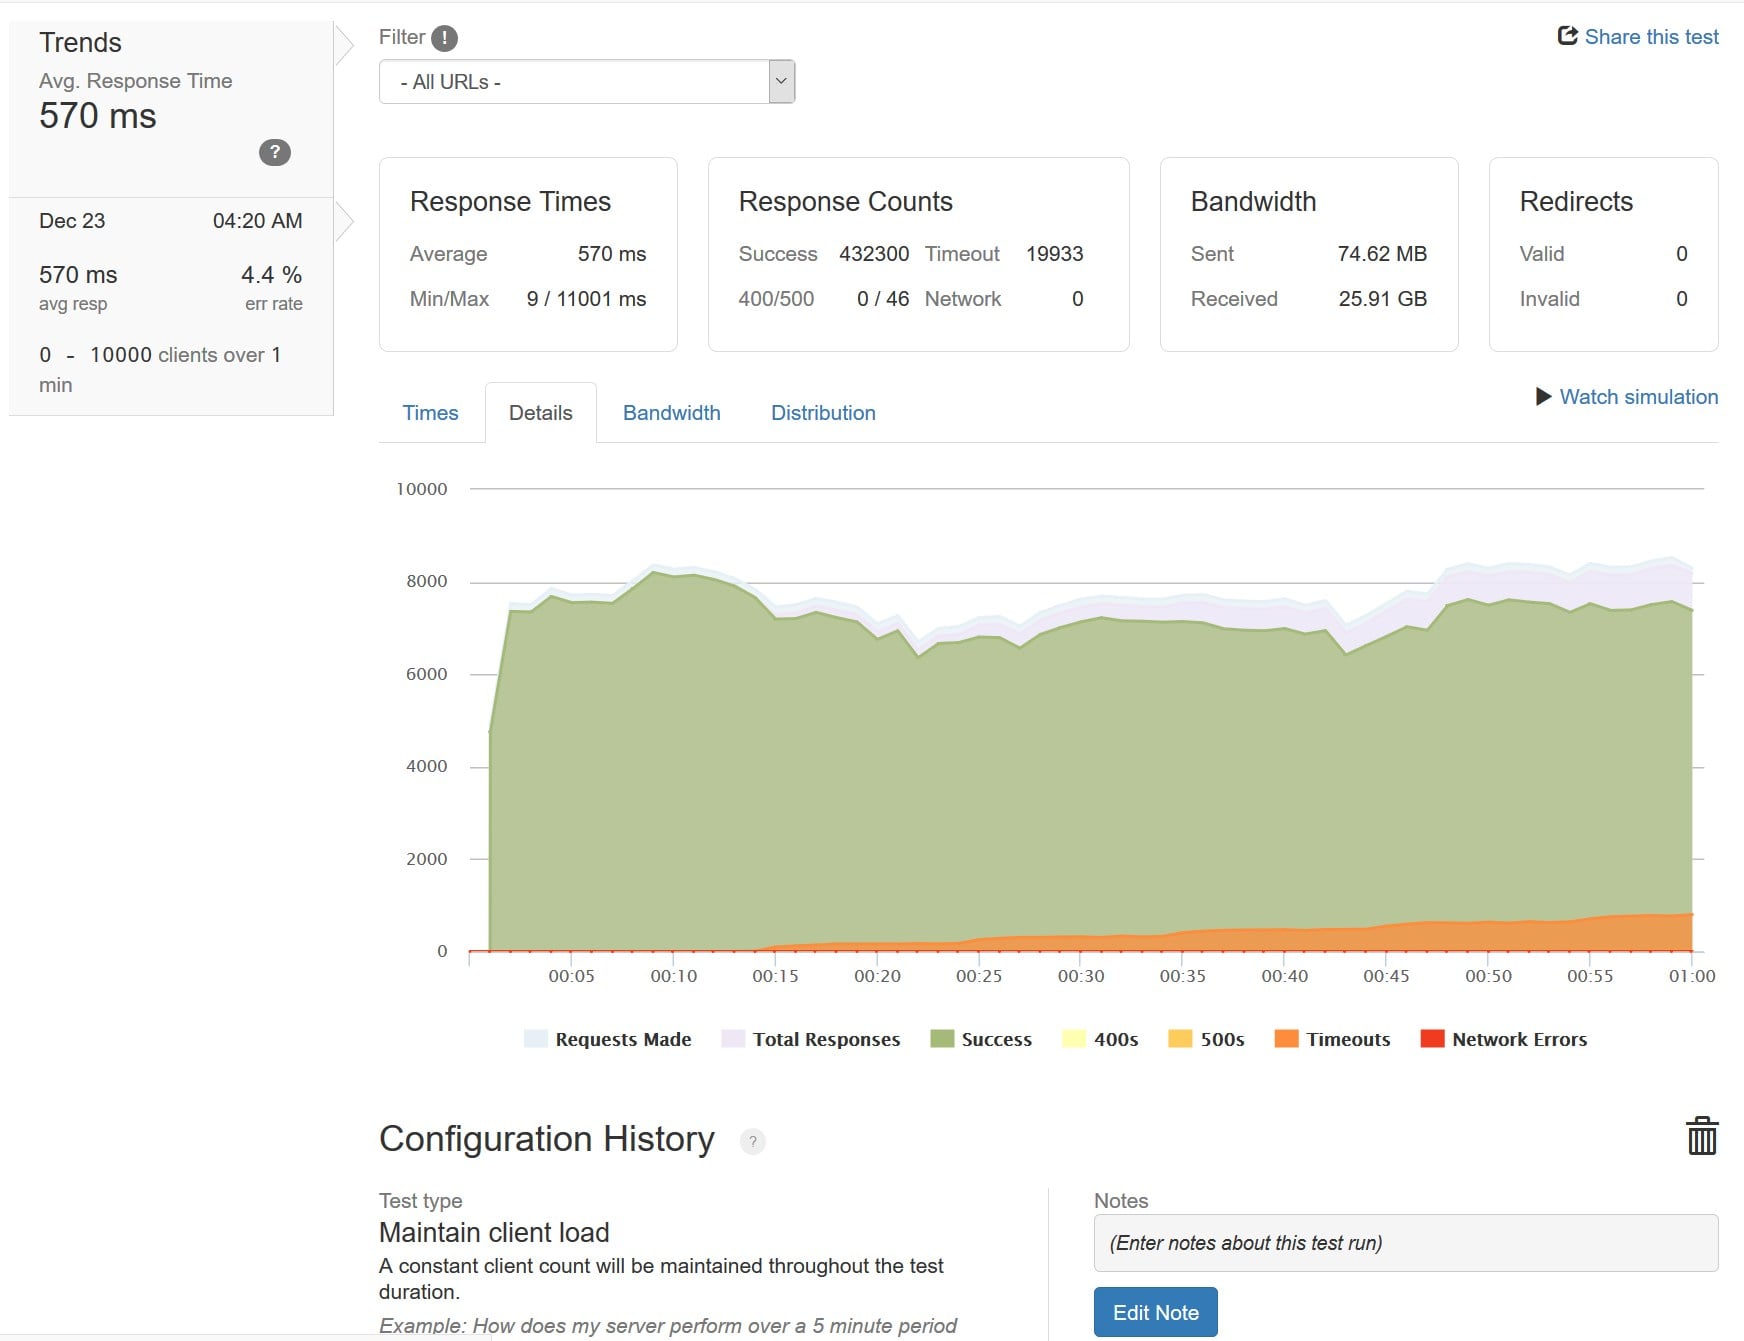Click the dropdown arrow on URL filter
Screen dimensions: 1744x1341
pos(782,82)
